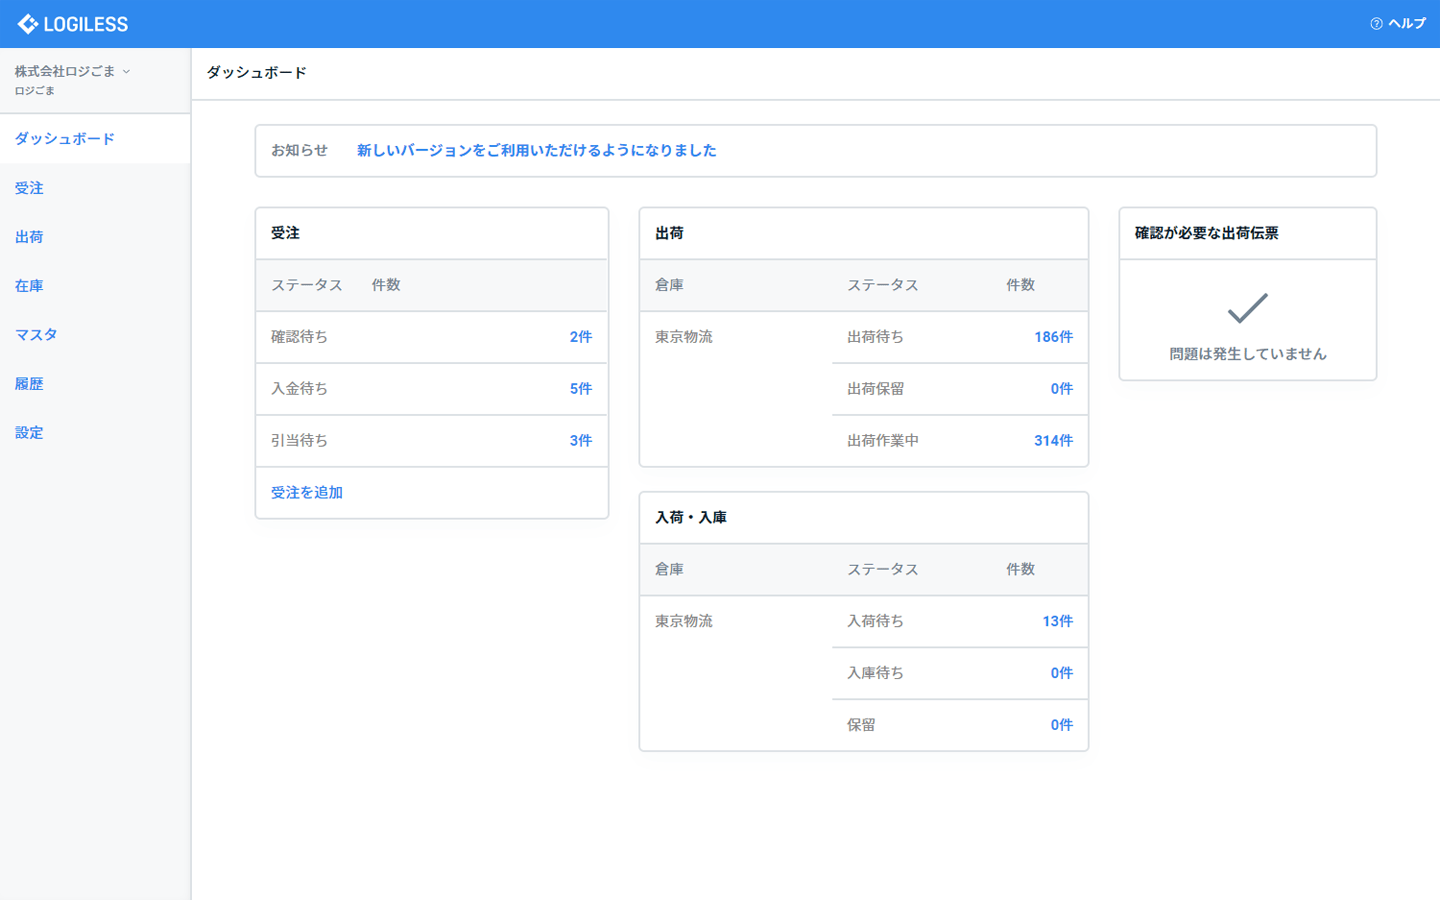1440x900 pixels.
Task: Open the 2件 確認待ち orders count
Action: coord(581,337)
